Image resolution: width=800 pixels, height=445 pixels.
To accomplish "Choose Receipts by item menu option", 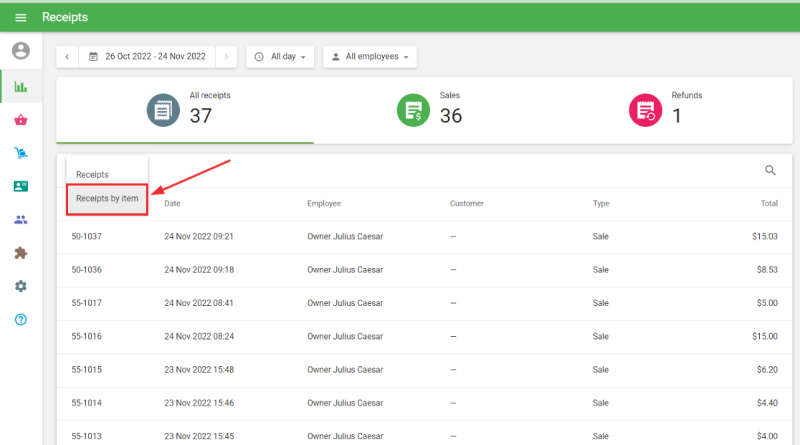I will tap(107, 198).
